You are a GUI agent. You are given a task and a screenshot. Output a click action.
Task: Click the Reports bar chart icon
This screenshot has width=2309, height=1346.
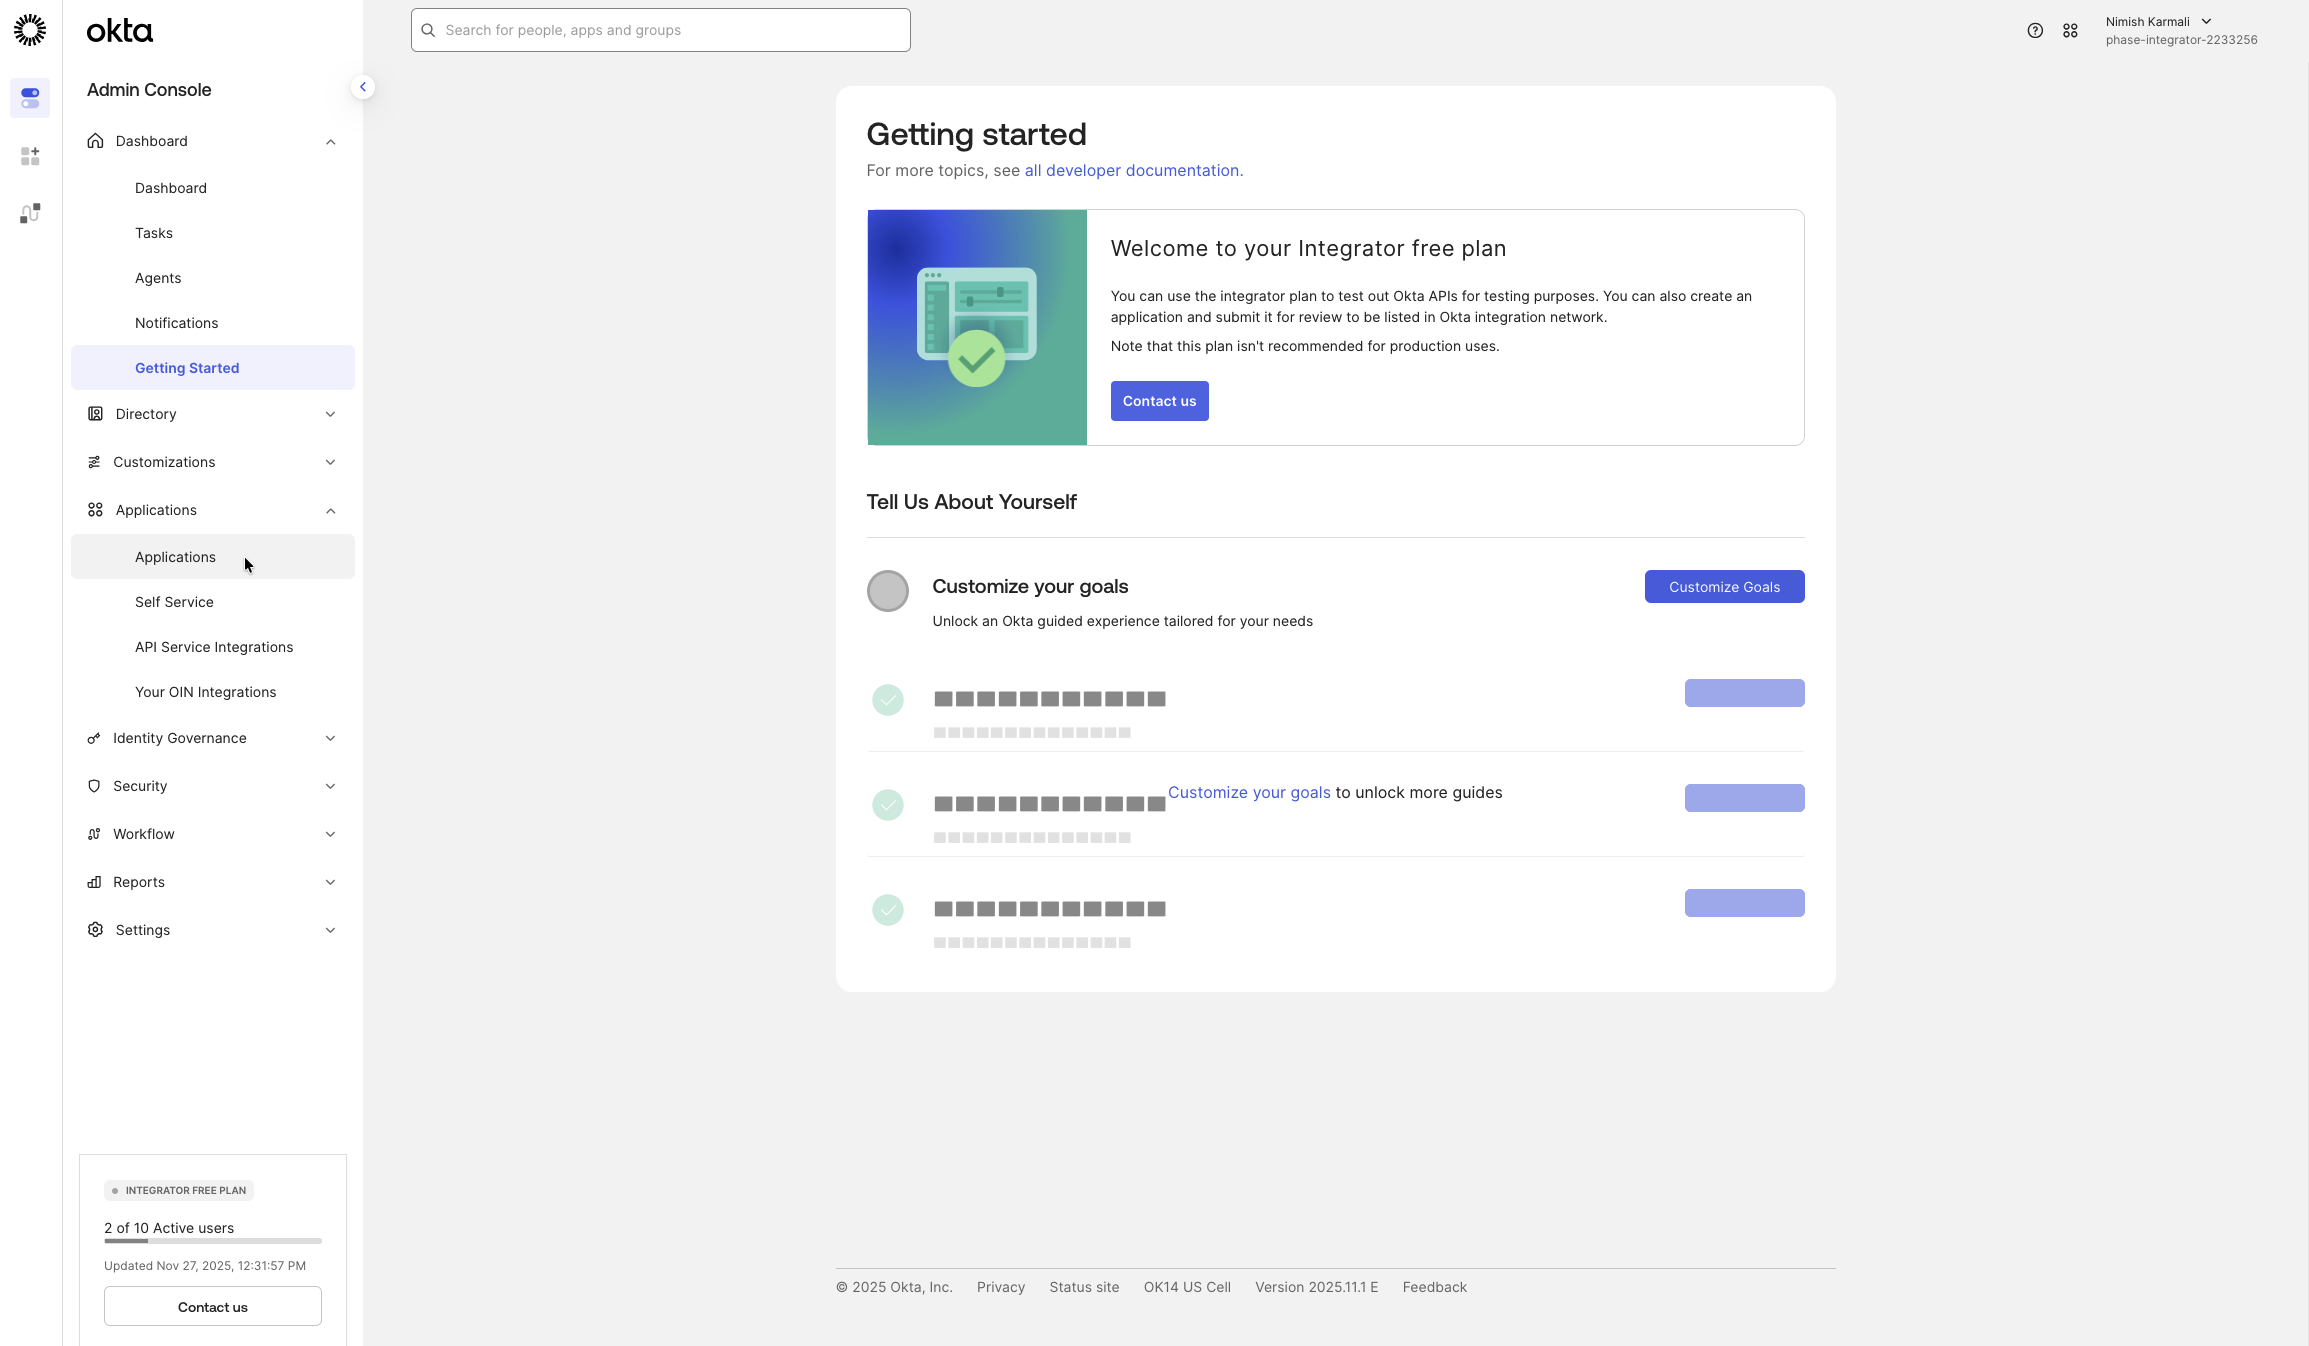(94, 882)
